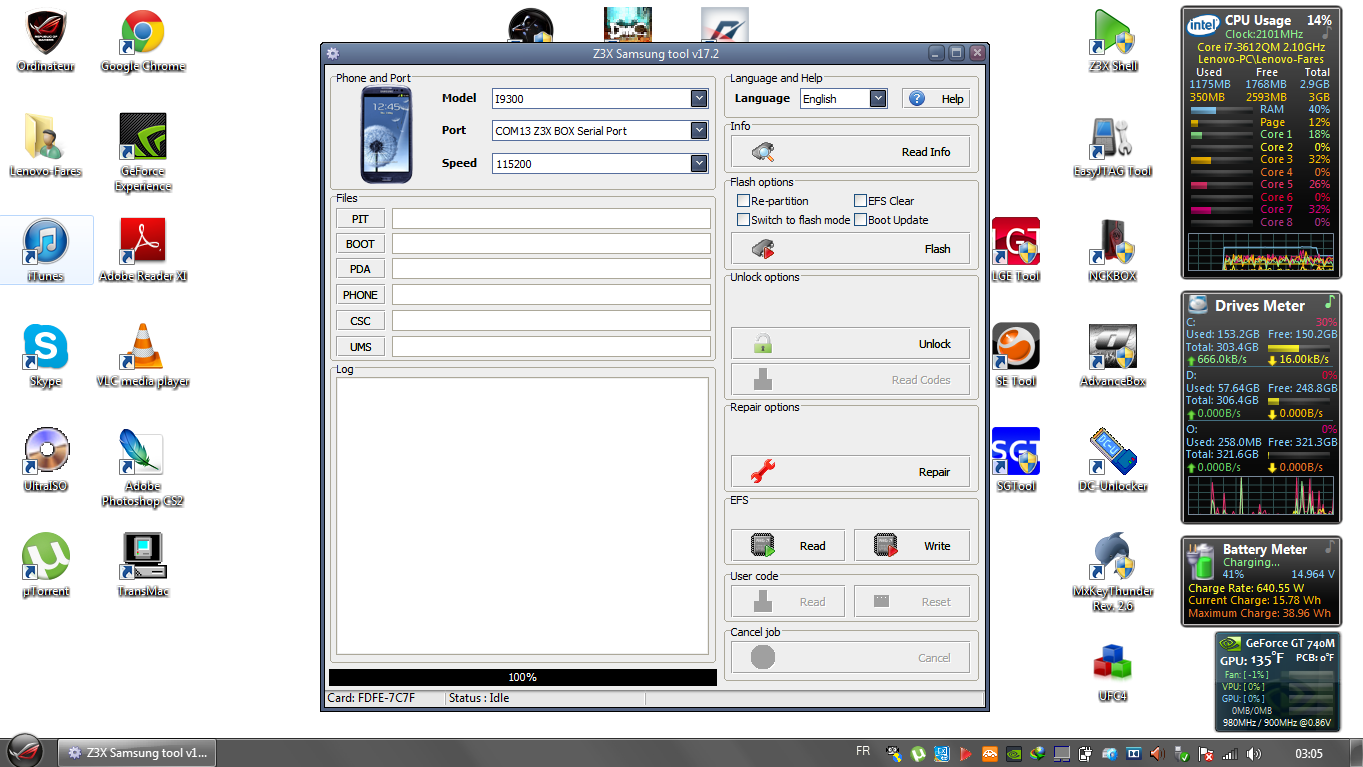Open the AdvanceBox desktop icon

click(x=1112, y=356)
